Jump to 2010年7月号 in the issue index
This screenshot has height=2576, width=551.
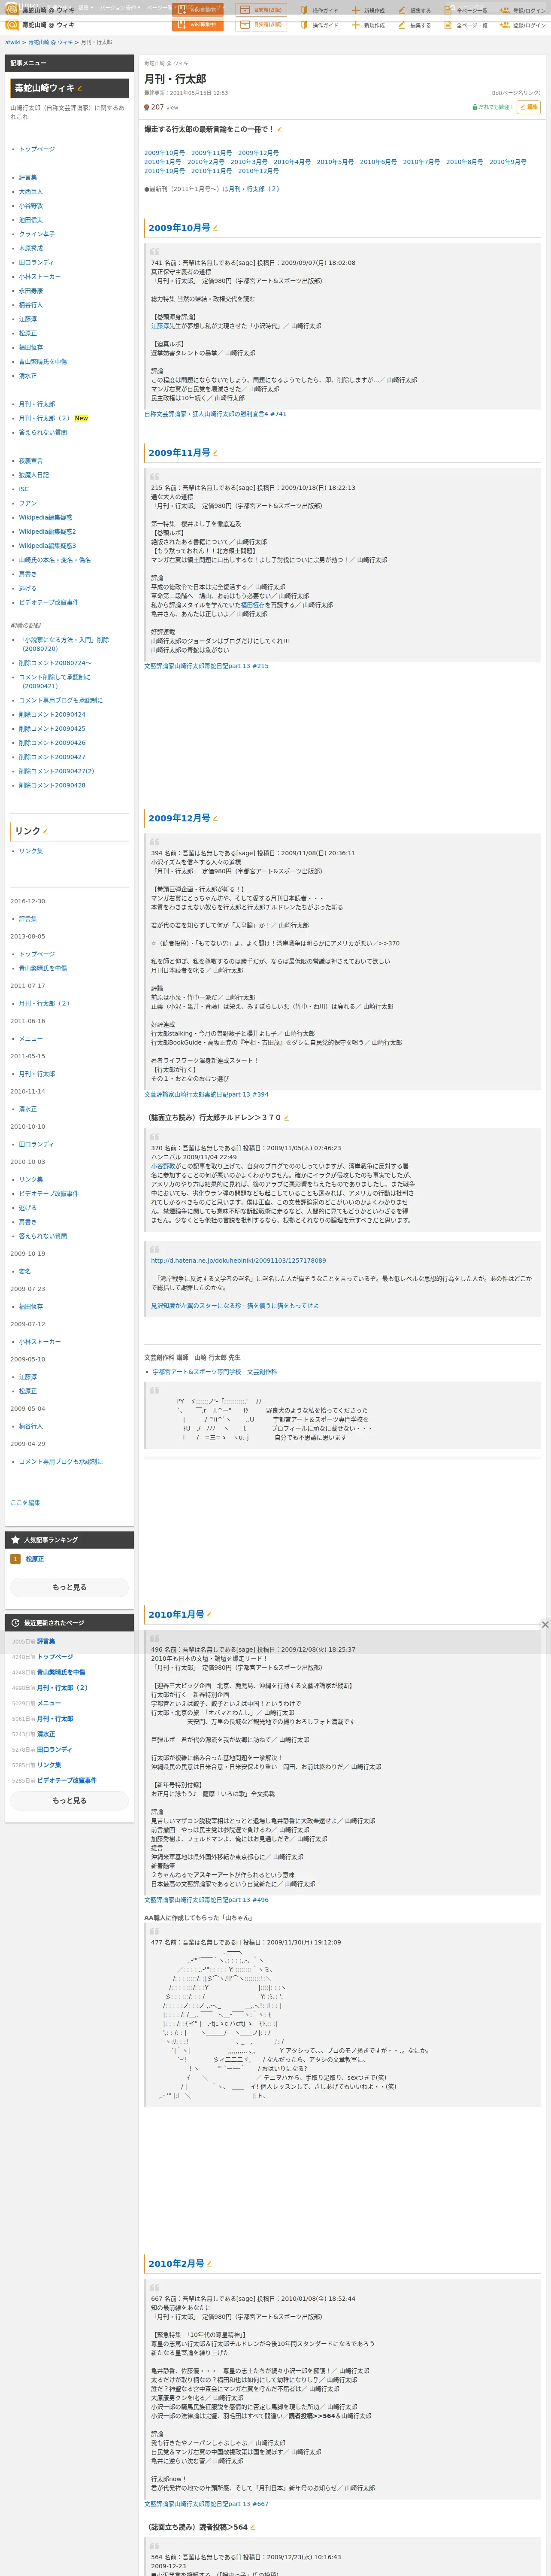(421, 162)
